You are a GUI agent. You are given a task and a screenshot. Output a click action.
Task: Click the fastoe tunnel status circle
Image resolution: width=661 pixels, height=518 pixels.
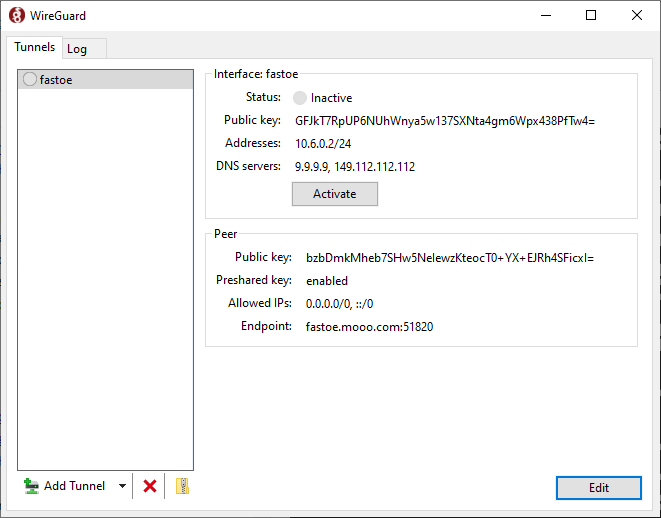coord(30,79)
